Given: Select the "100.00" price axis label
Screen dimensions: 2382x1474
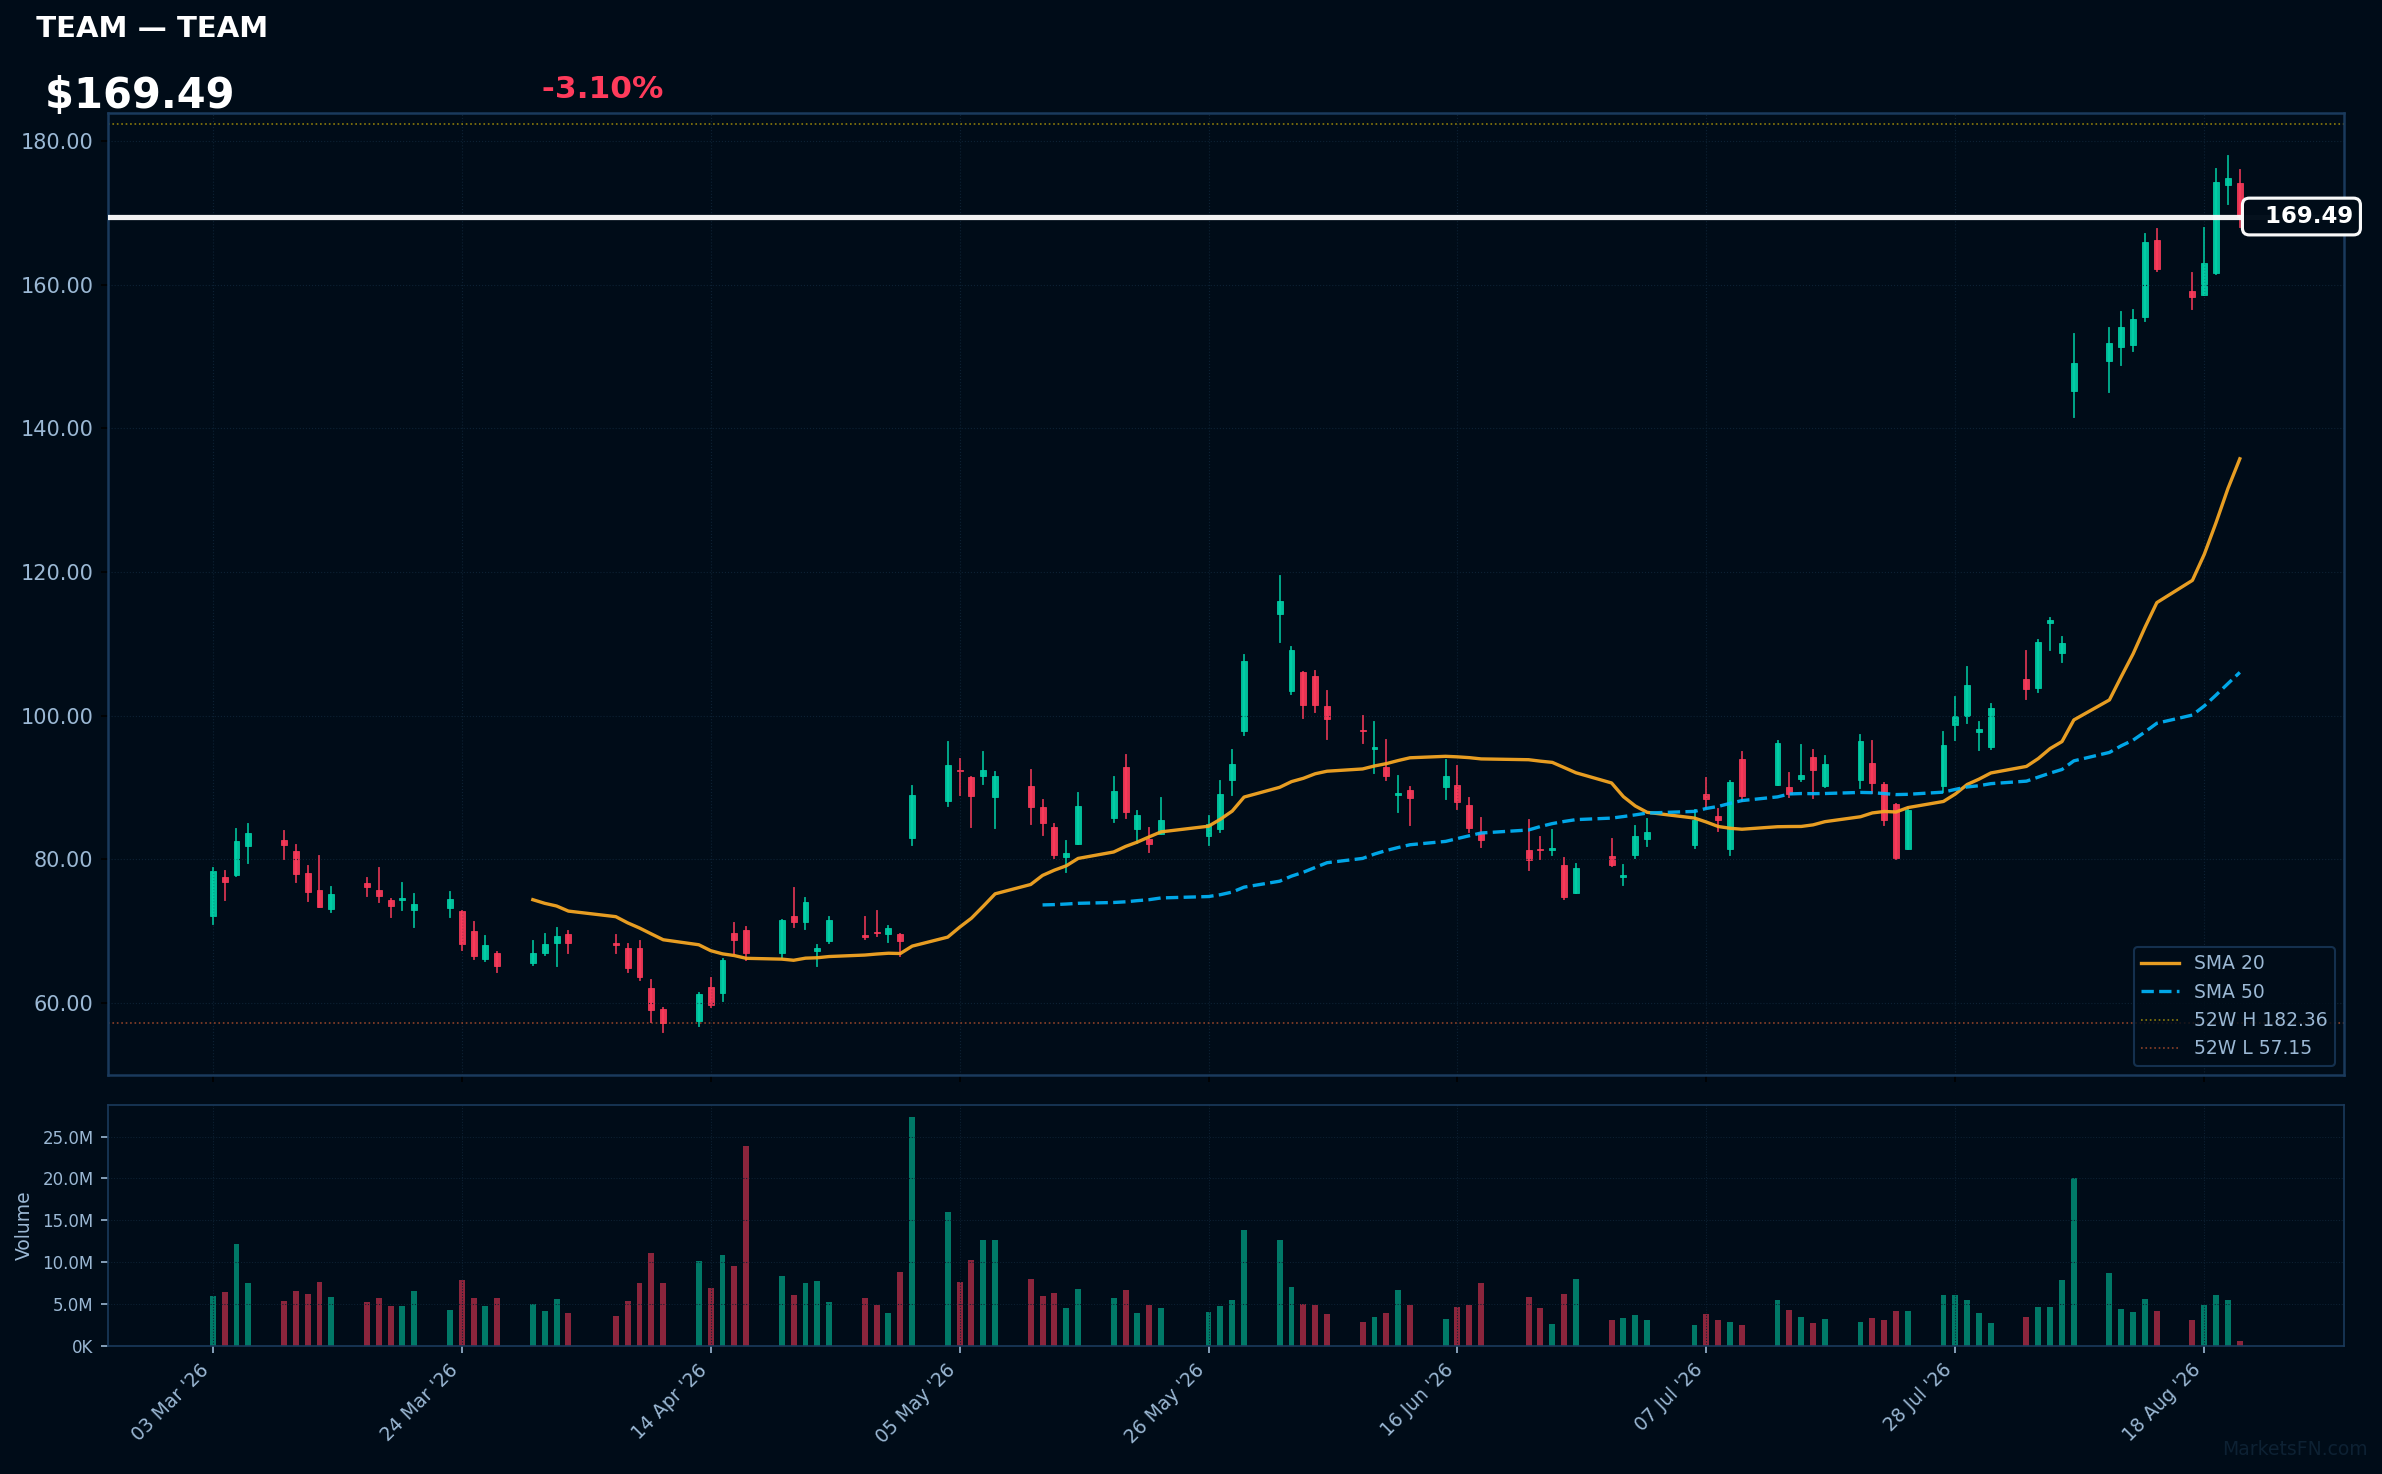Looking at the screenshot, I should coord(57,717).
